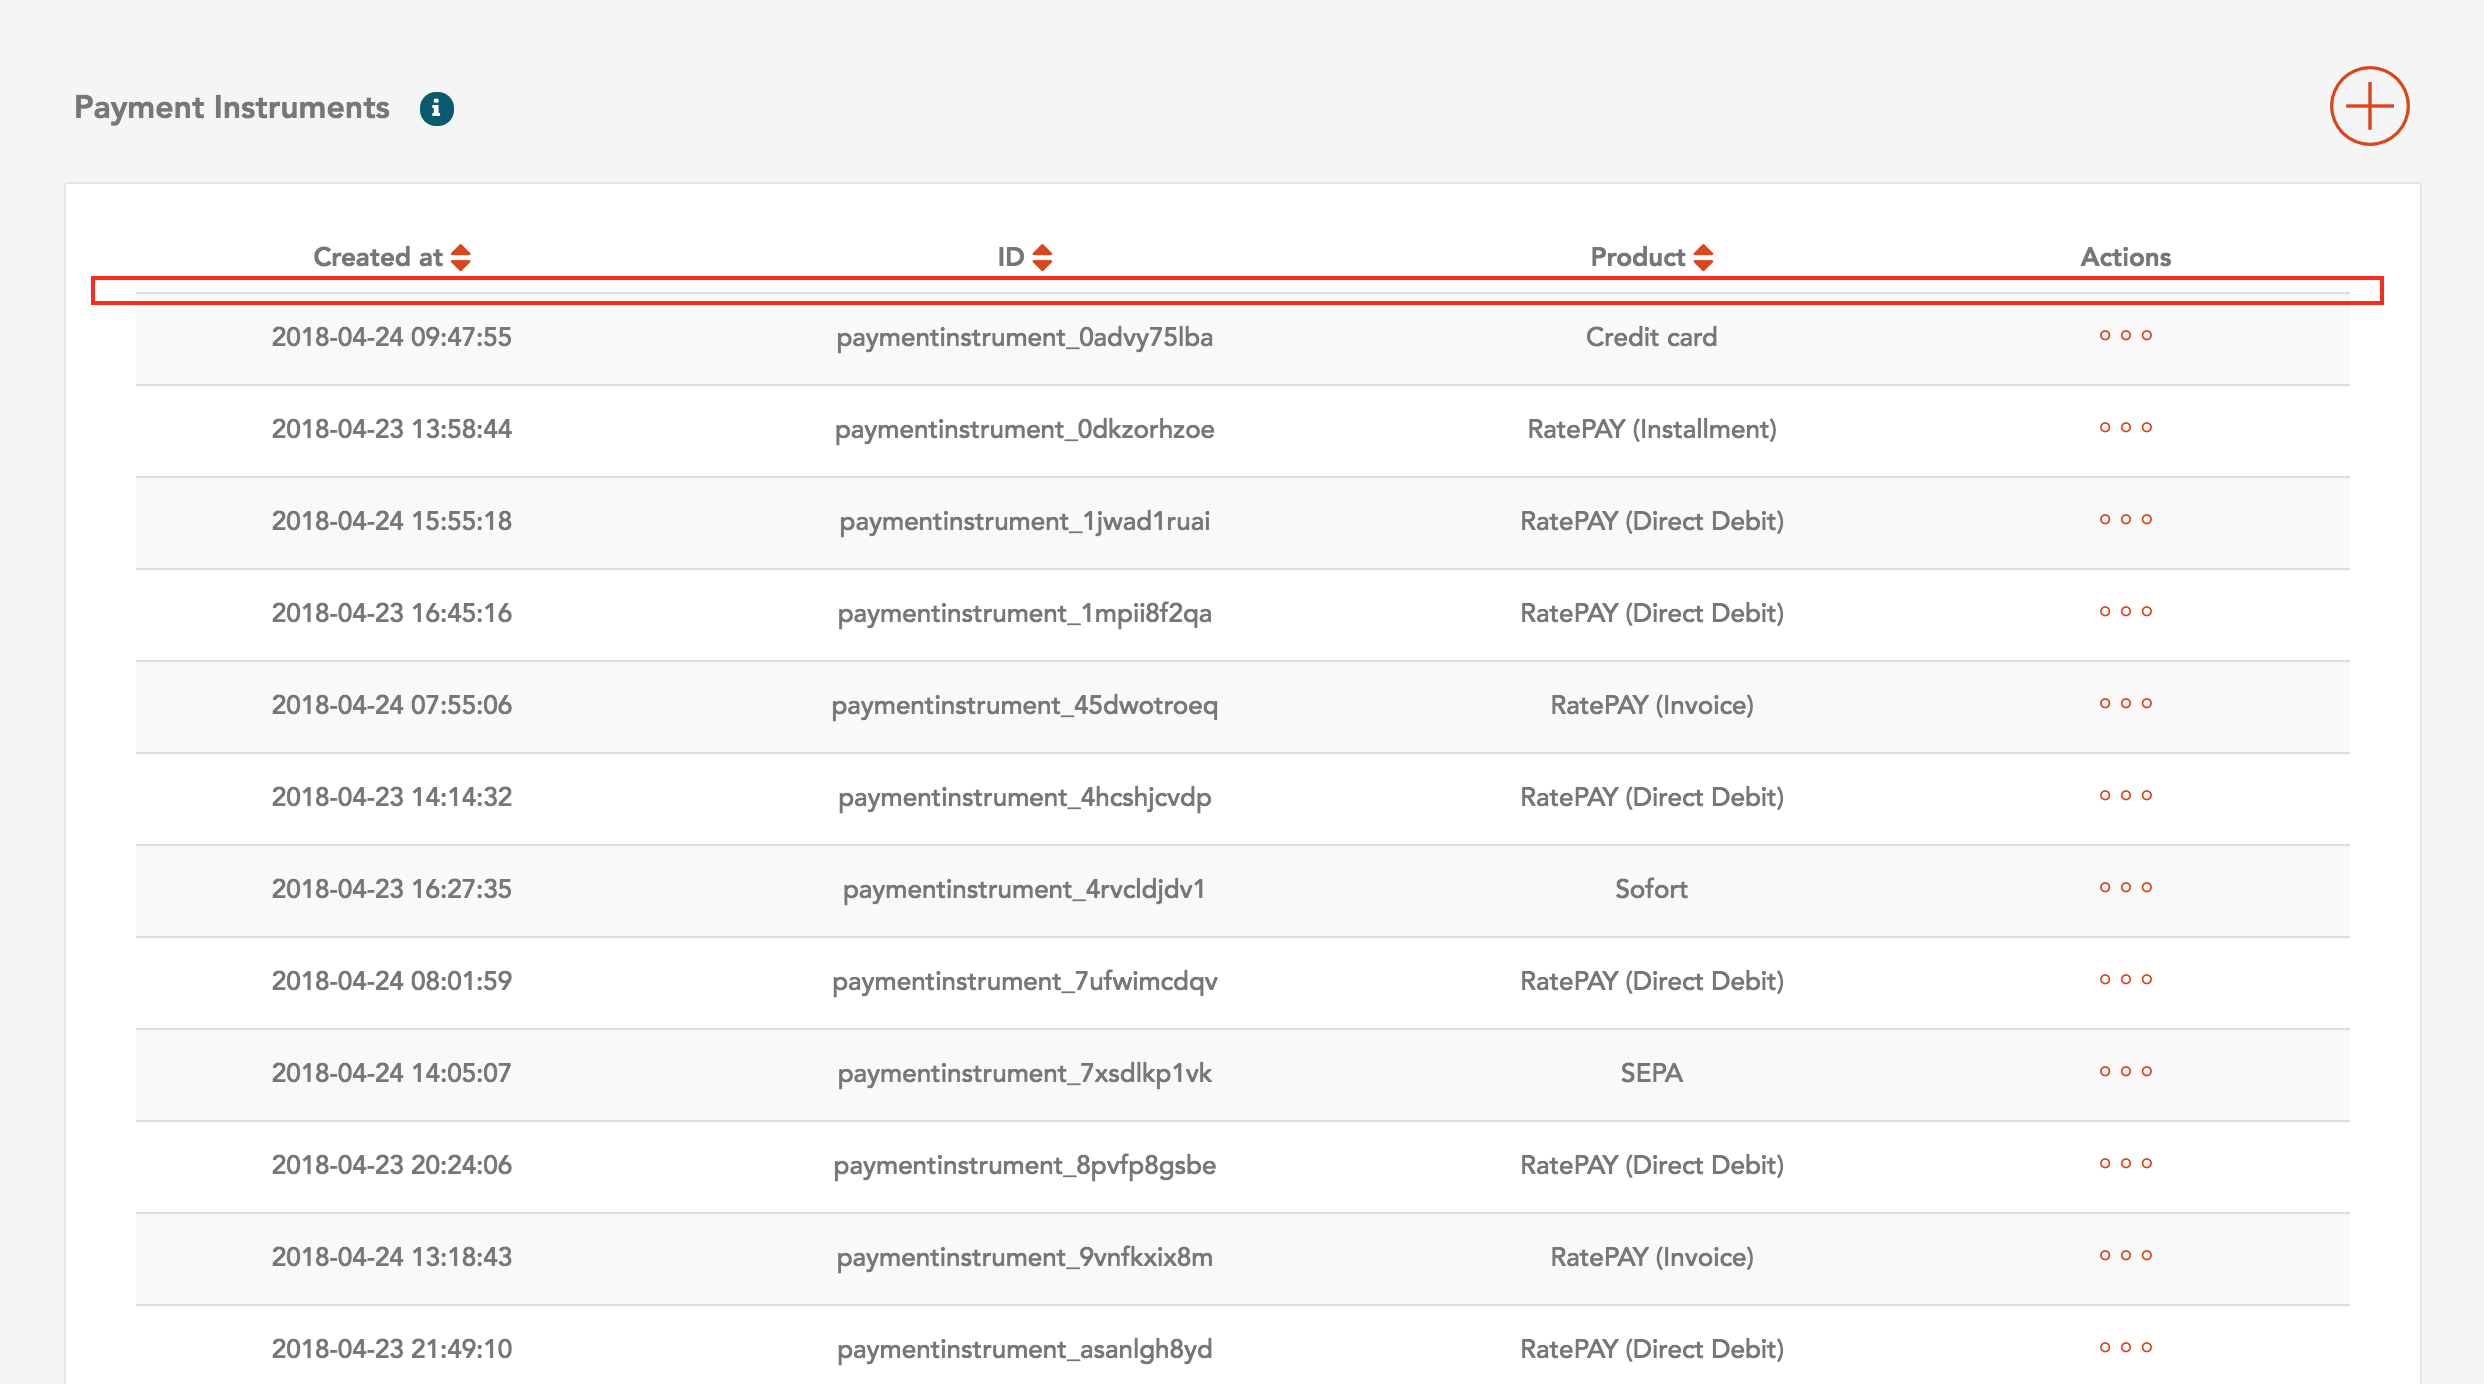The width and height of the screenshot is (2484, 1384).
Task: Open actions dots for SEPA row
Action: point(2125,1072)
